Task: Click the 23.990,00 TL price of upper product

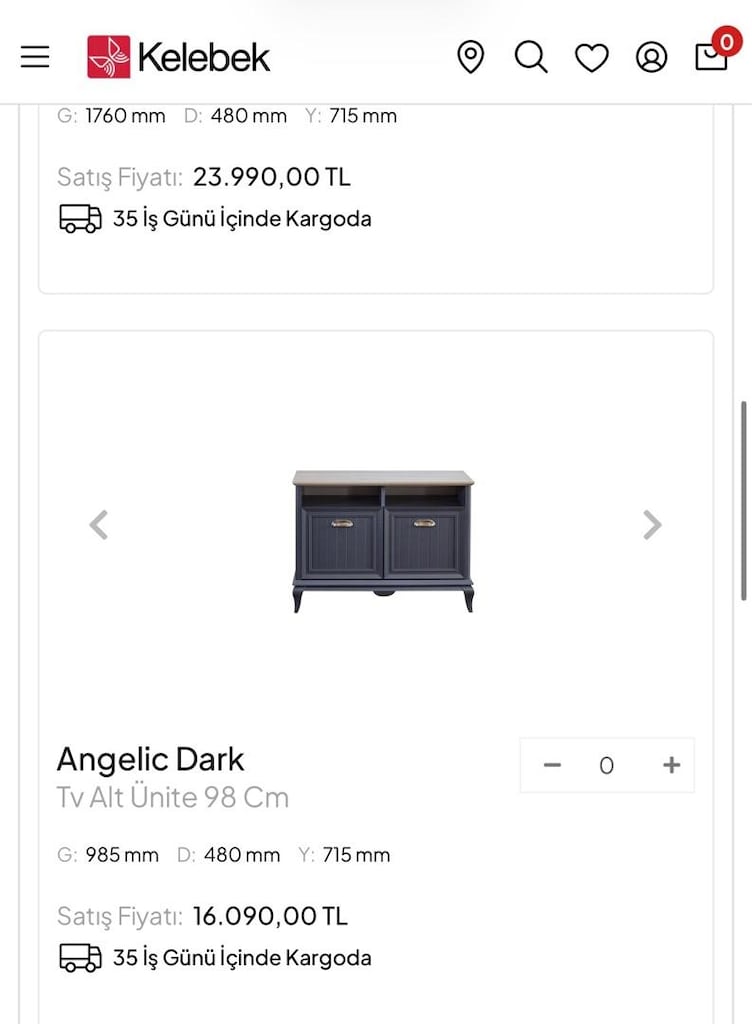Action: tap(272, 177)
